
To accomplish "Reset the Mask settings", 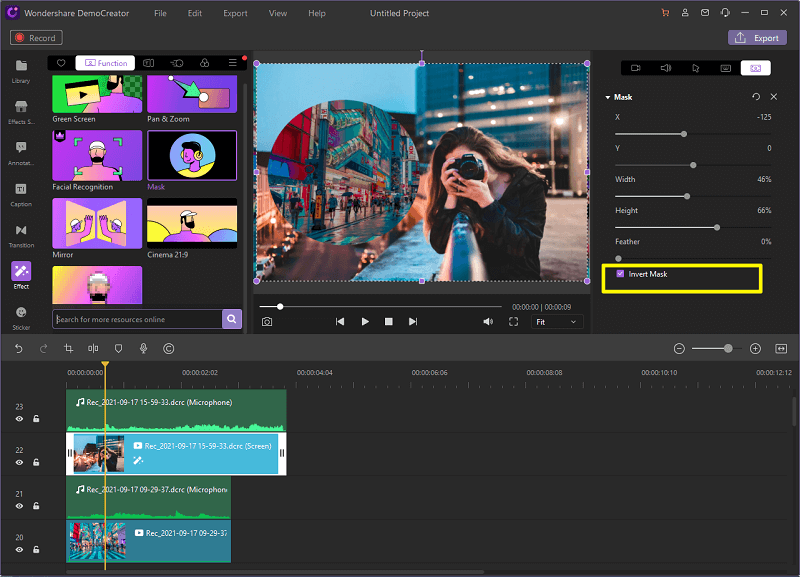I will click(755, 97).
